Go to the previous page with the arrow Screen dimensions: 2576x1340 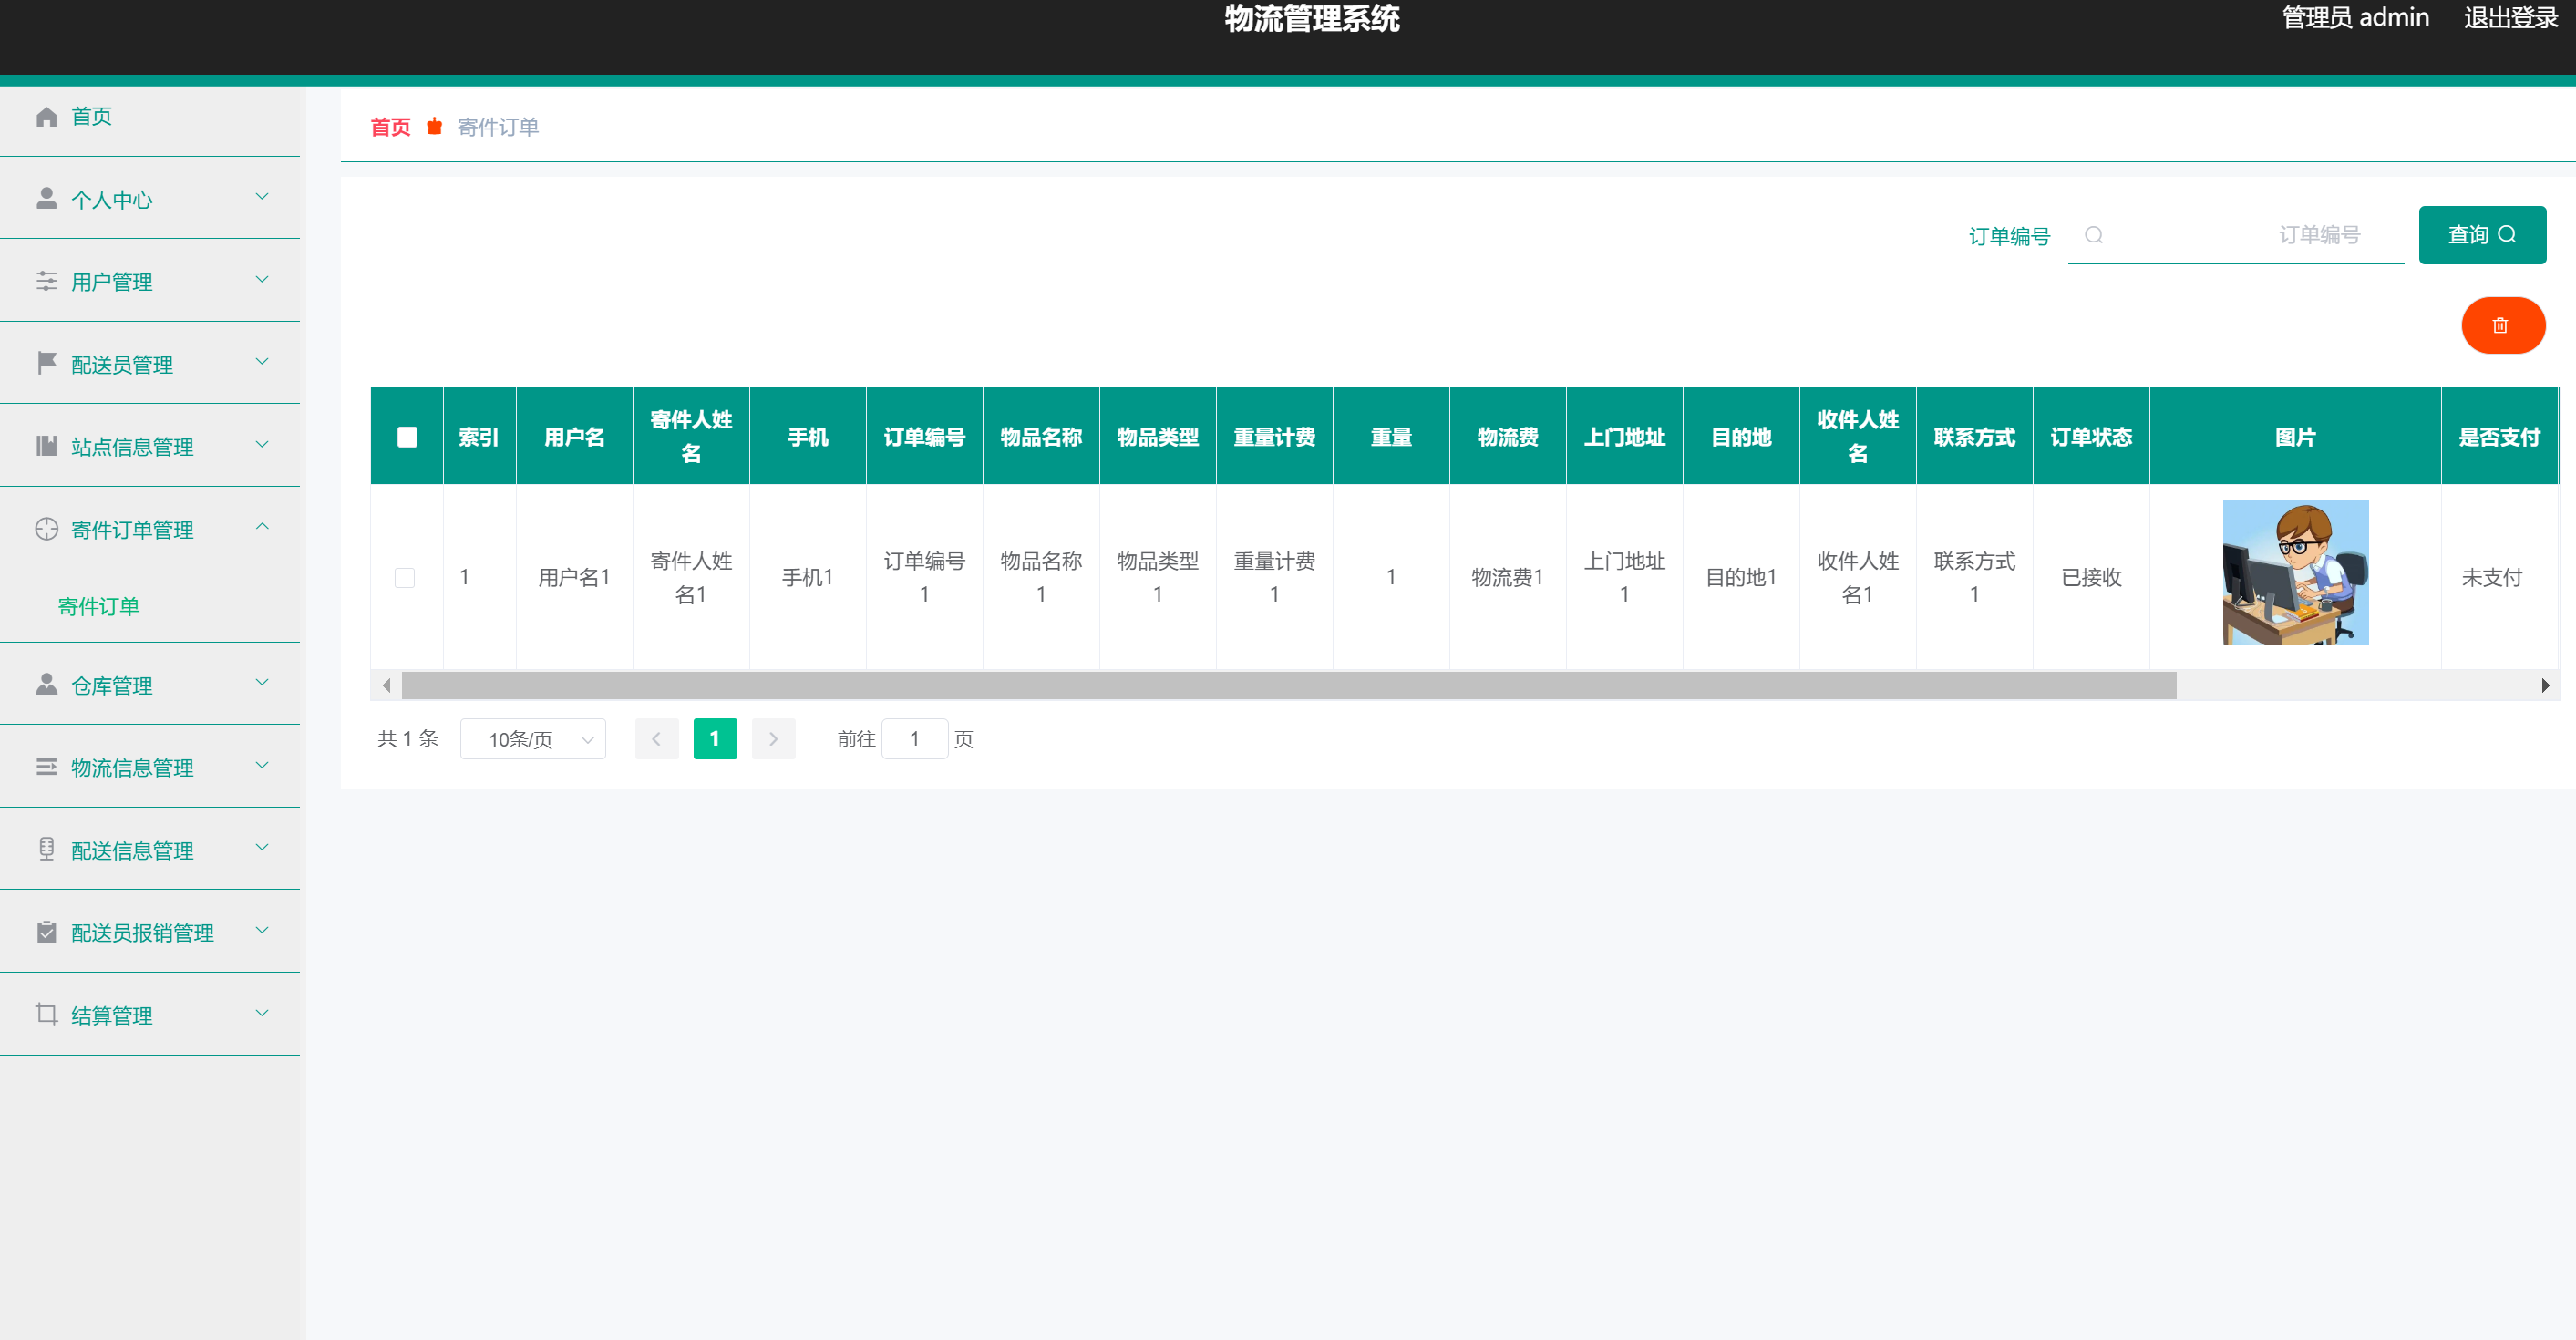point(656,739)
